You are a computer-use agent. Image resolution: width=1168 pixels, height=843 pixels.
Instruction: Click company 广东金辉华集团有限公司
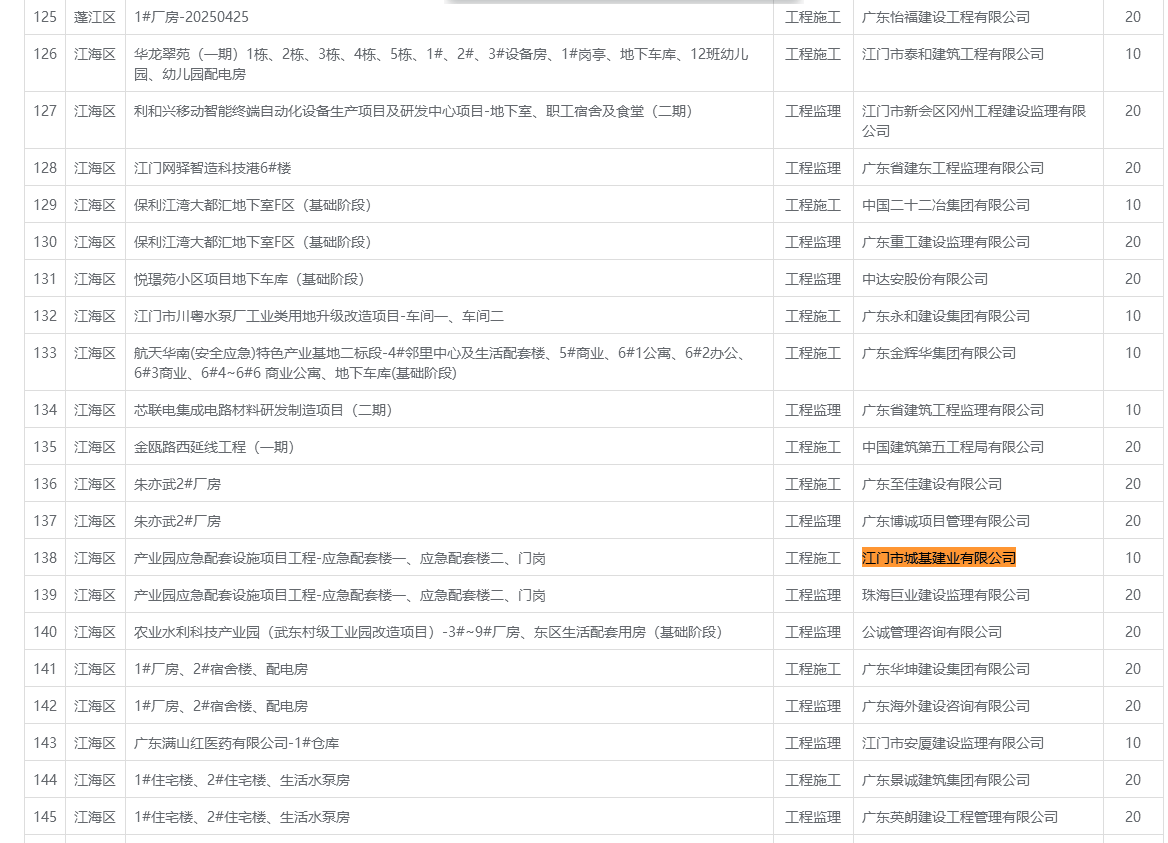939,353
